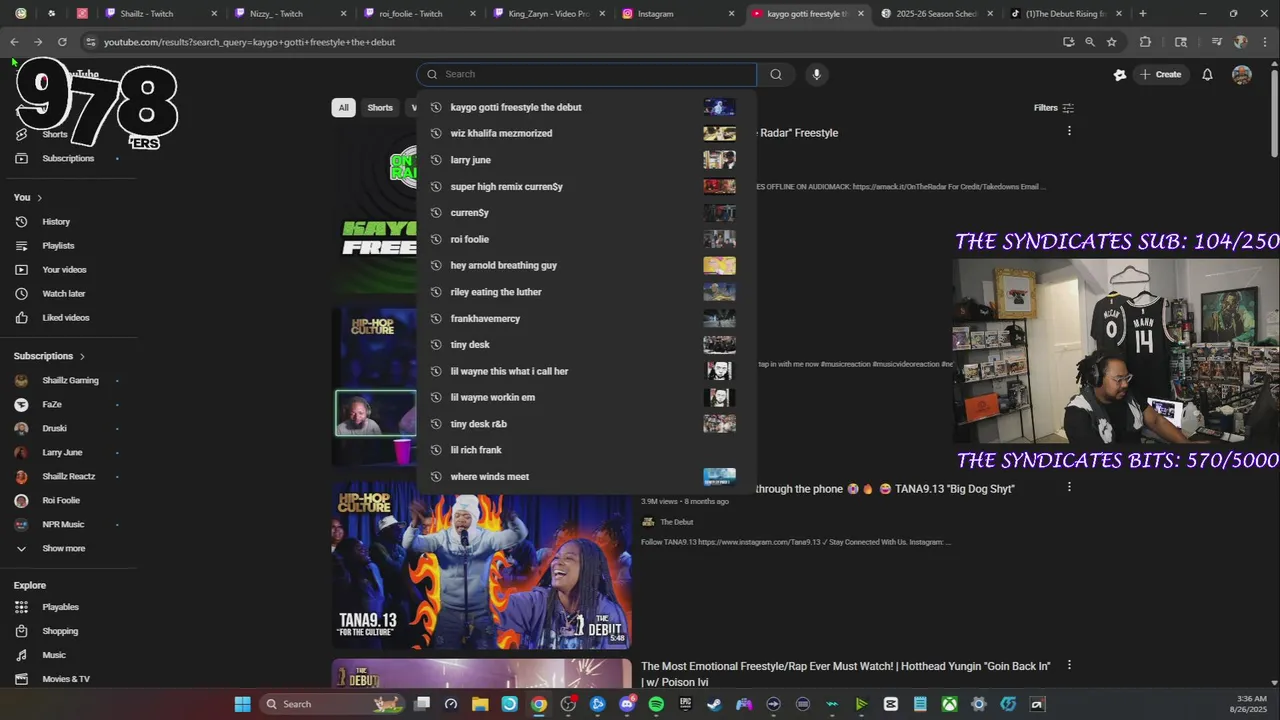Switch to Shaillz - Twitch browser tab
This screenshot has height=720, width=1280.
pyautogui.click(x=160, y=14)
